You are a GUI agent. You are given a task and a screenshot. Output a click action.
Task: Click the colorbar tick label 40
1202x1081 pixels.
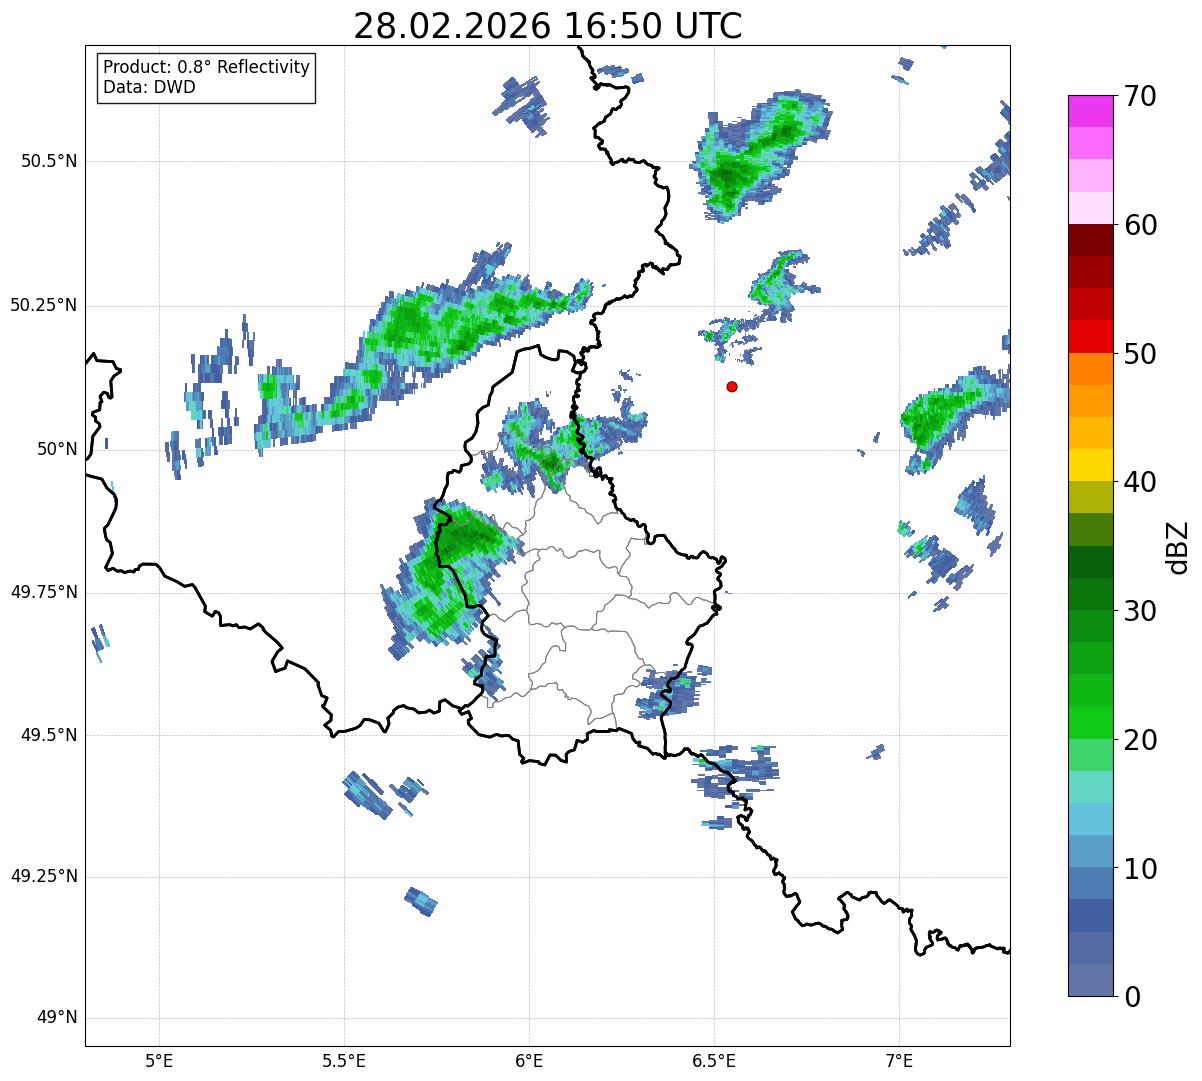tap(1141, 482)
